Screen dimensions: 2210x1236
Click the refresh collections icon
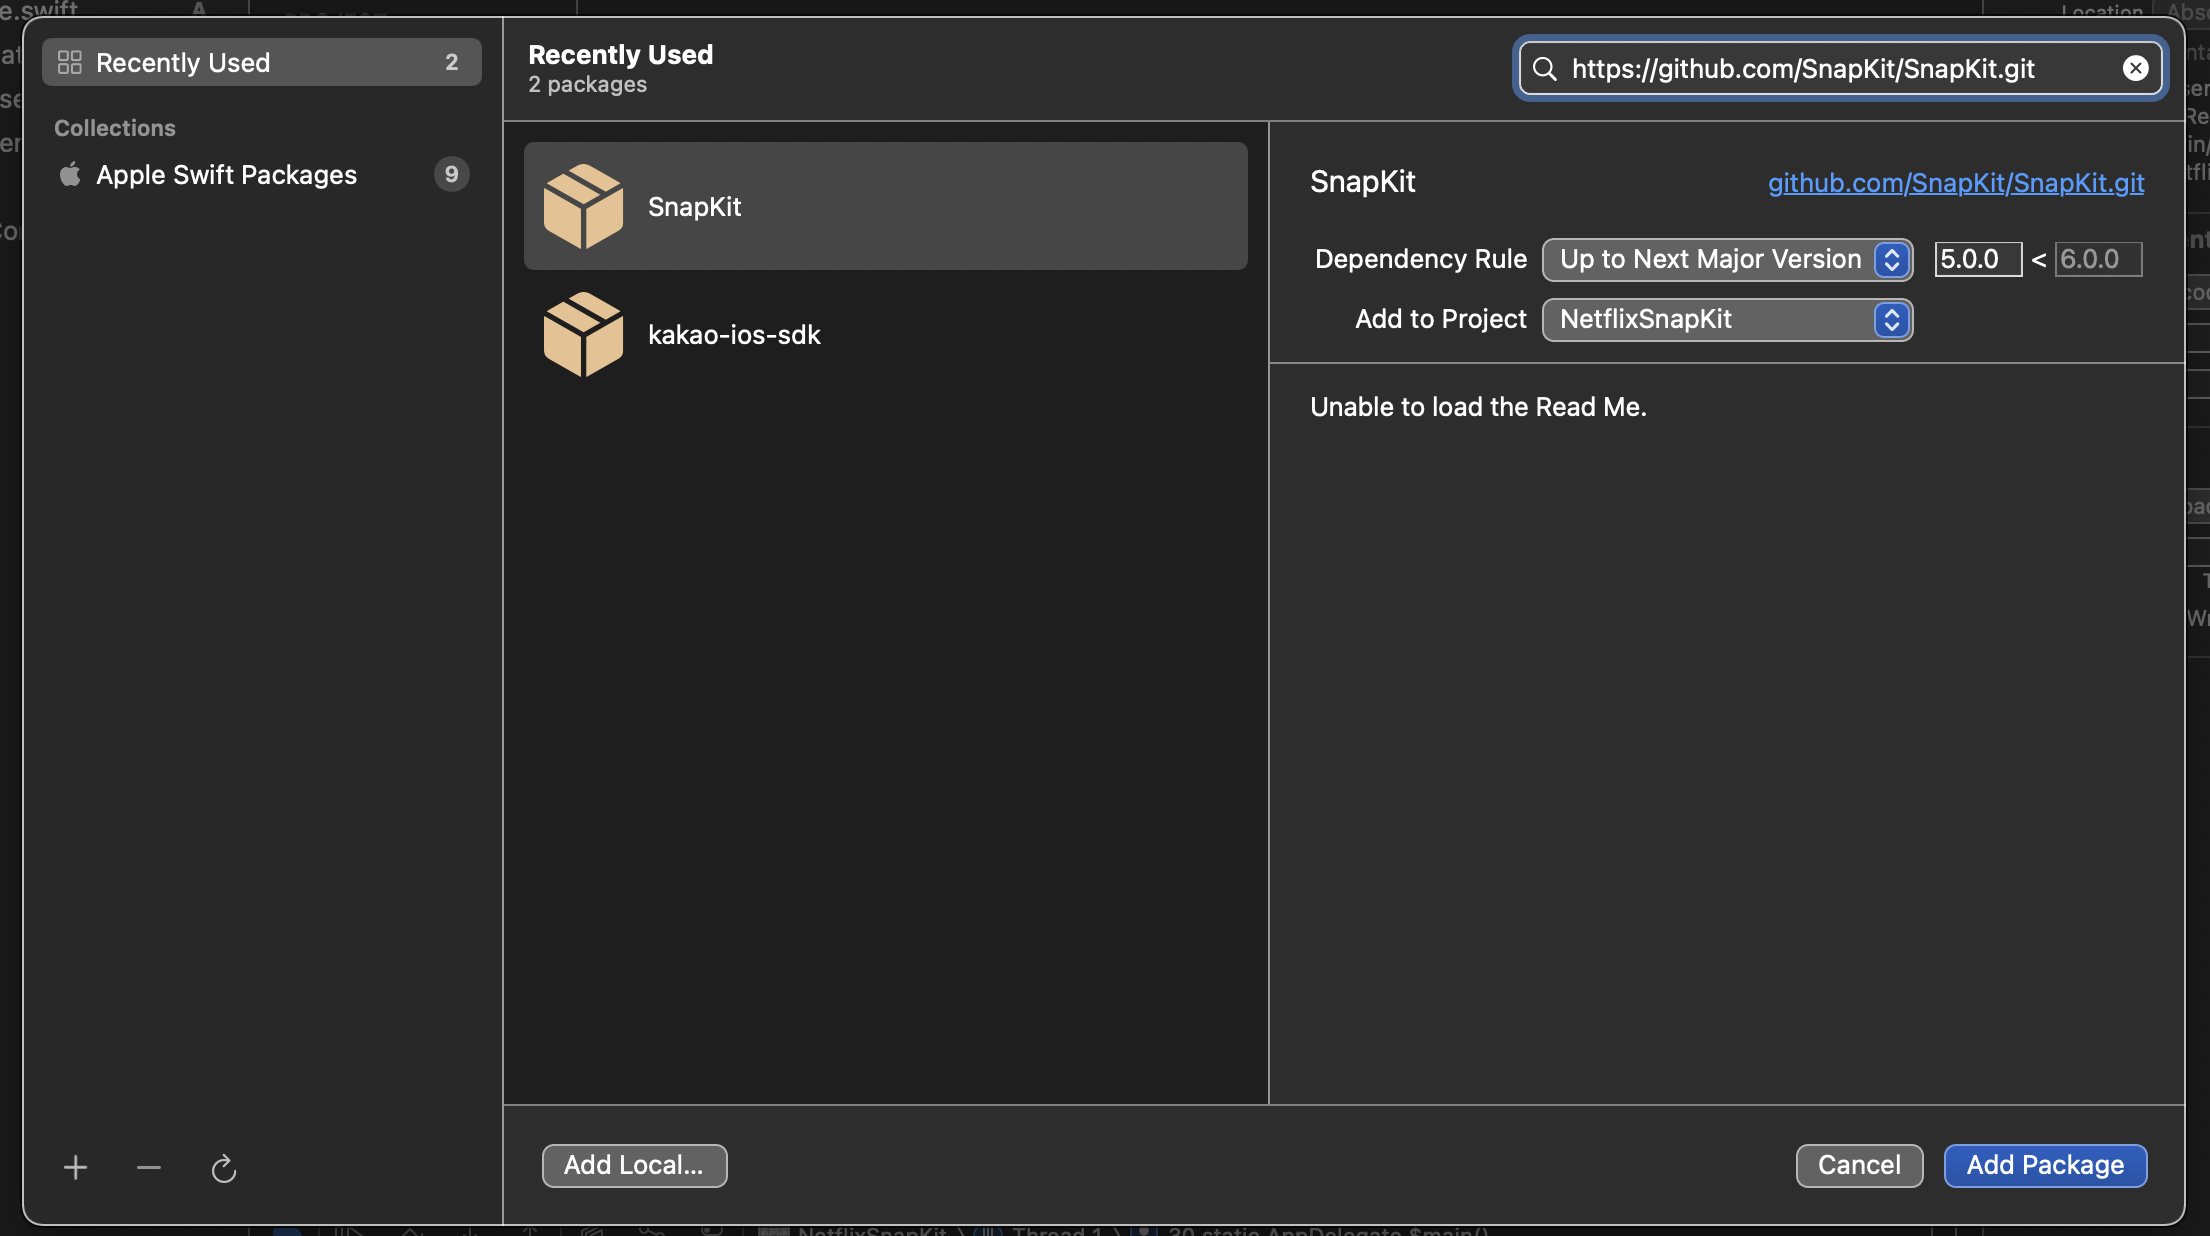tap(223, 1167)
